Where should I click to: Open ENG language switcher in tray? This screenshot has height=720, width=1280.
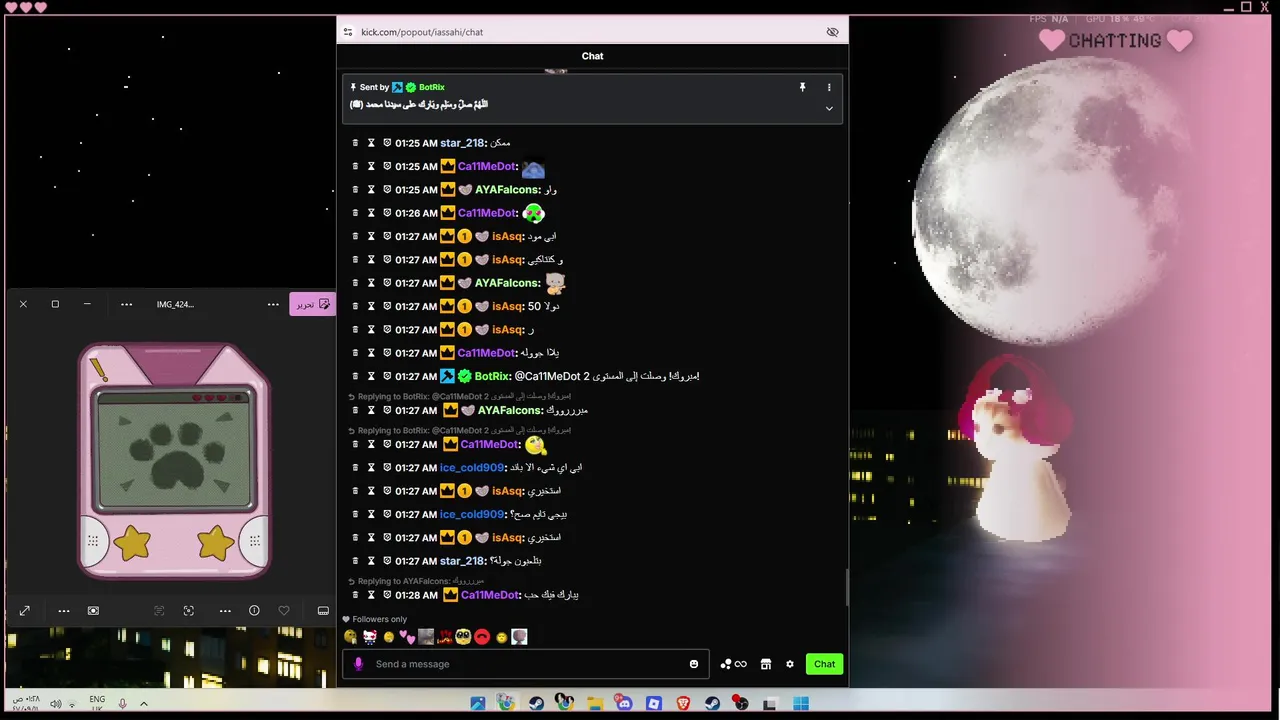tap(97, 703)
